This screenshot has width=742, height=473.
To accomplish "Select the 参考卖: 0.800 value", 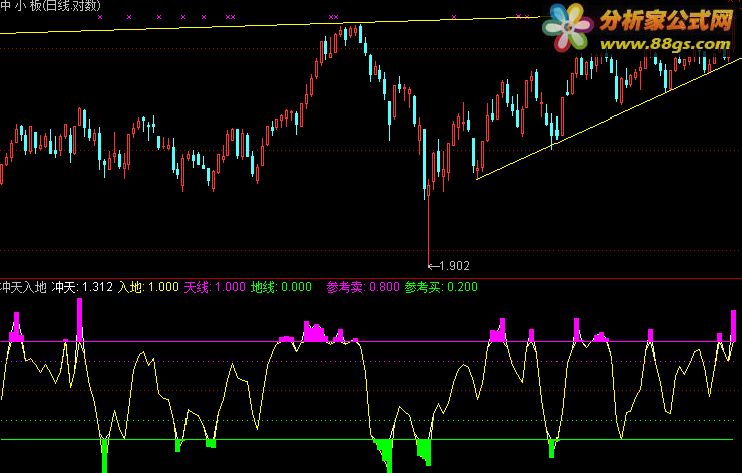I will click(363, 287).
